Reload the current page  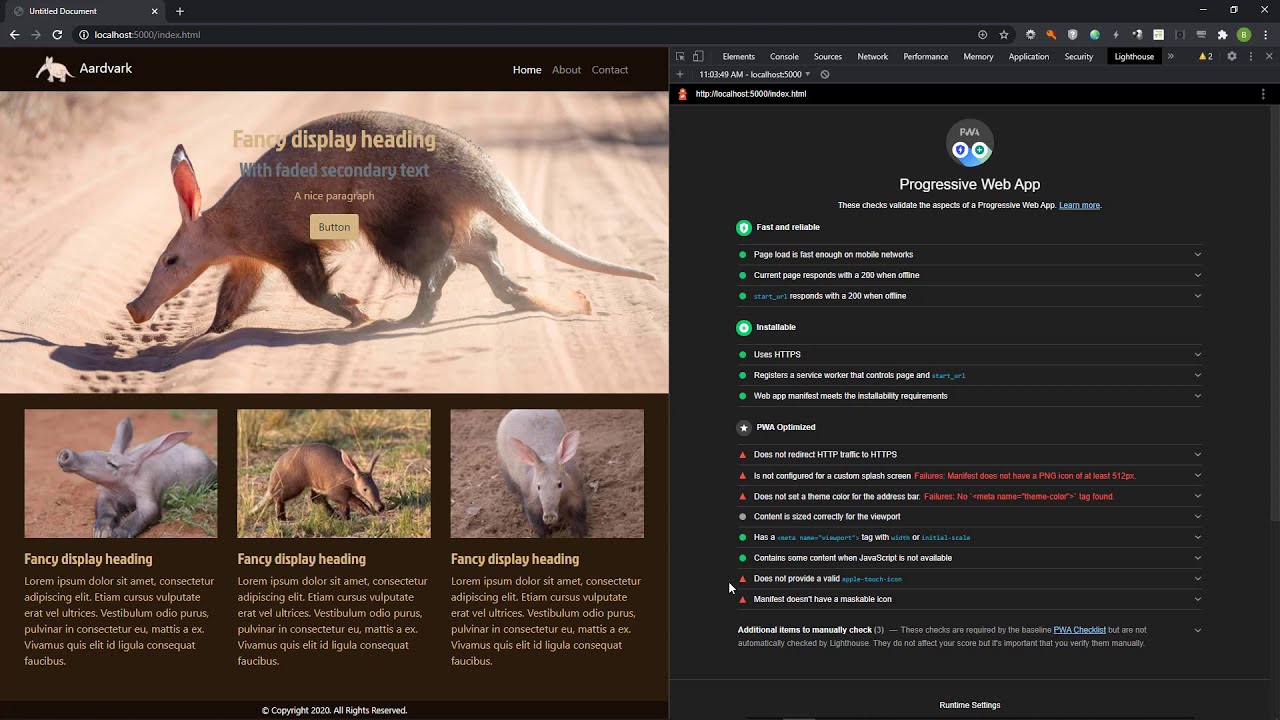coord(57,34)
